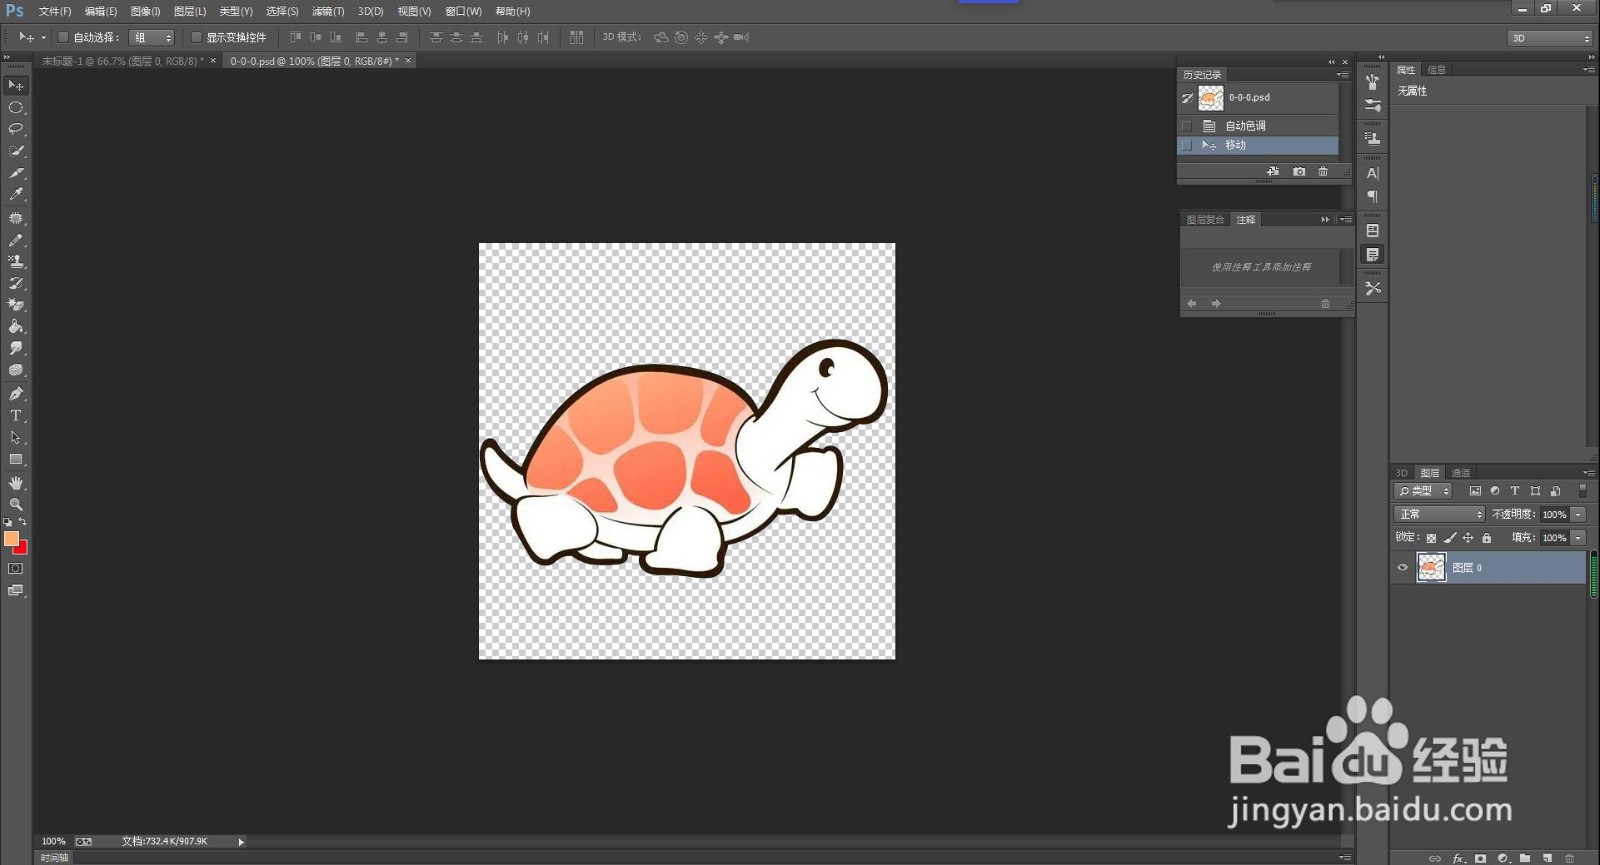Open the 时间轴 timeline panel
This screenshot has height=865, width=1600.
click(54, 858)
